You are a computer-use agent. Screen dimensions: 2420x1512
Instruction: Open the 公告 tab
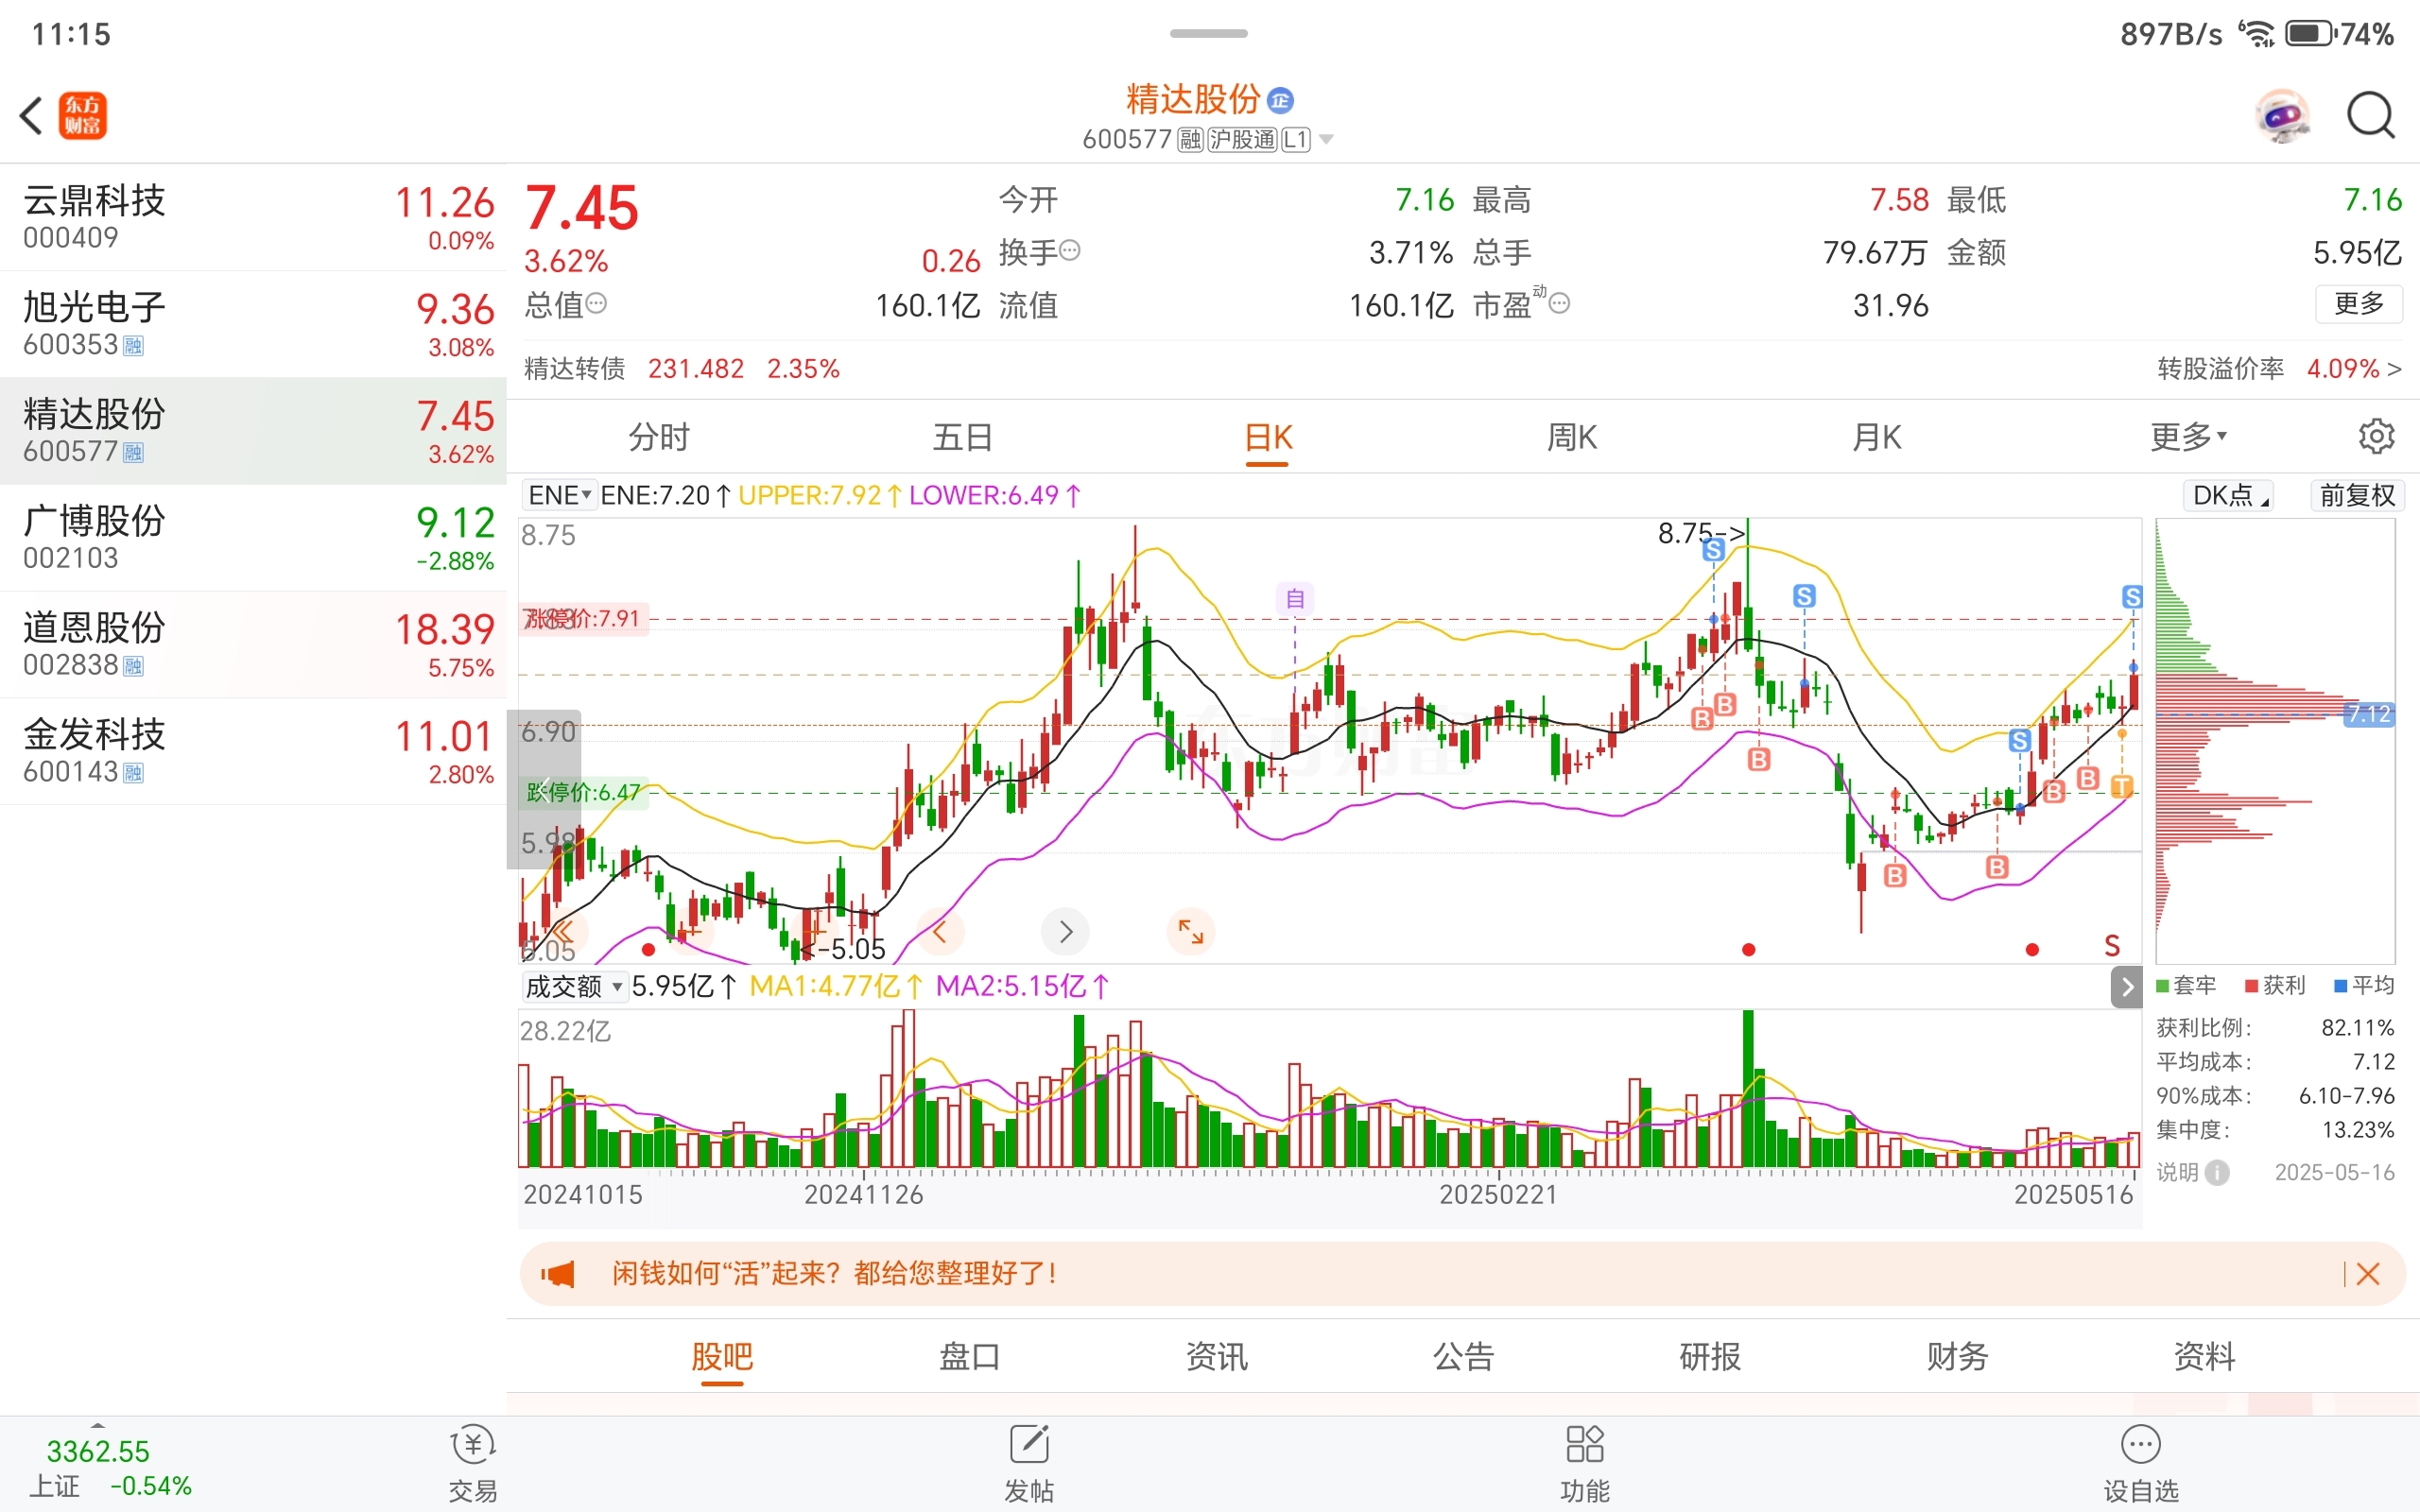pyautogui.click(x=1463, y=1356)
